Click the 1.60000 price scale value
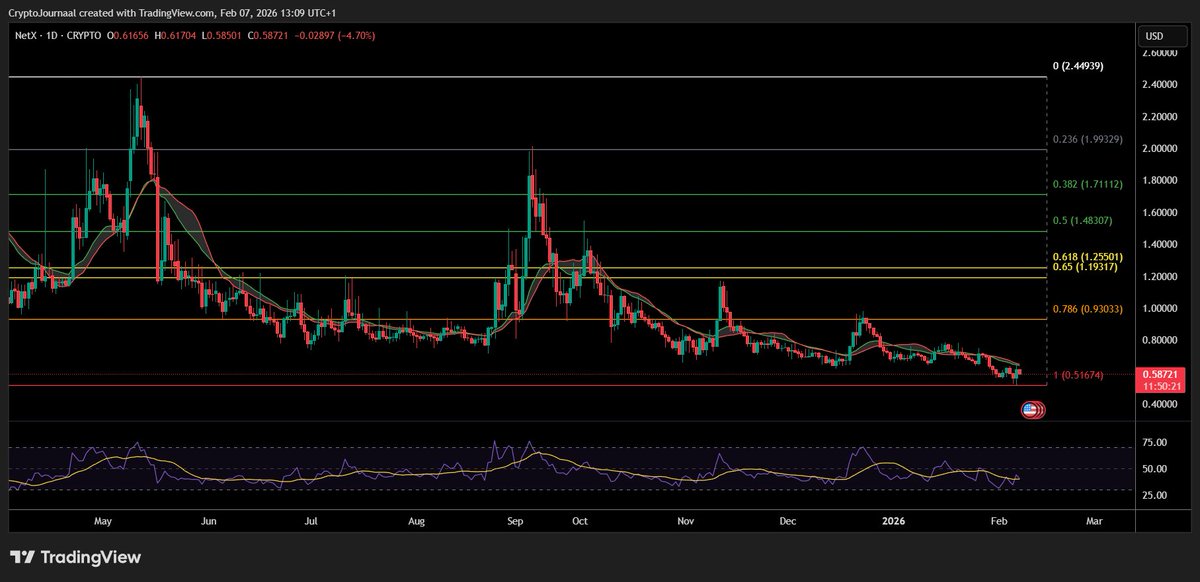Viewport: 1200px width, 582px height. pyautogui.click(x=1159, y=213)
